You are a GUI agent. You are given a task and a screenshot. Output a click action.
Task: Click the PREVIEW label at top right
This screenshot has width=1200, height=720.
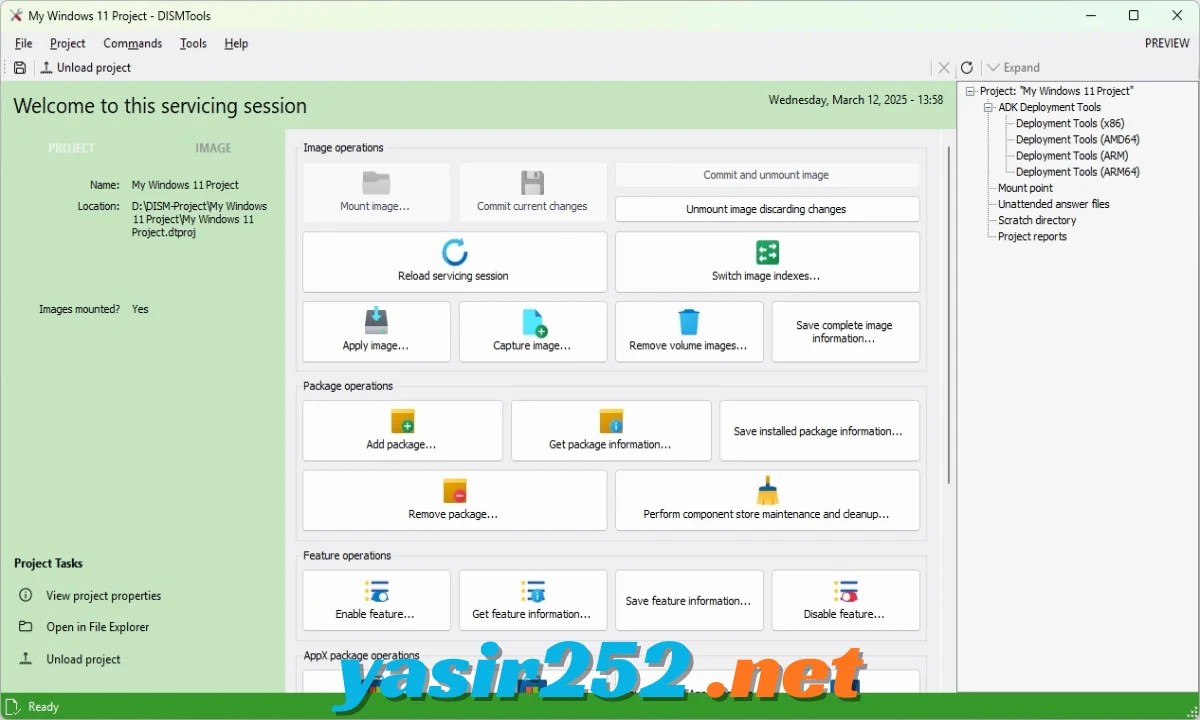click(1167, 43)
